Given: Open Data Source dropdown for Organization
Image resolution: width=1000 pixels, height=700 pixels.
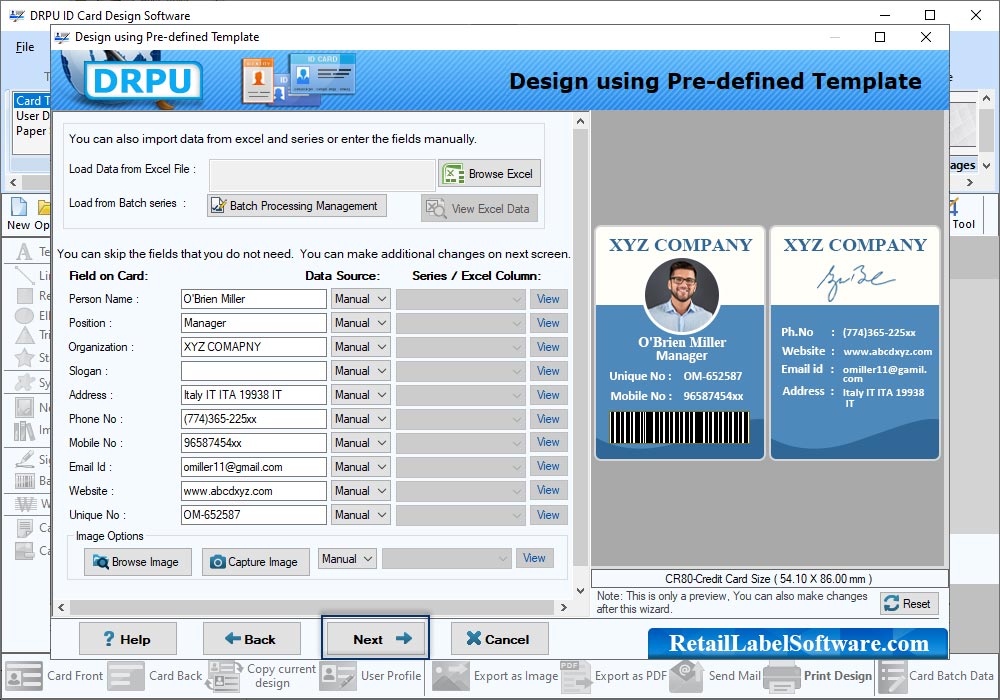Looking at the screenshot, I should (360, 347).
